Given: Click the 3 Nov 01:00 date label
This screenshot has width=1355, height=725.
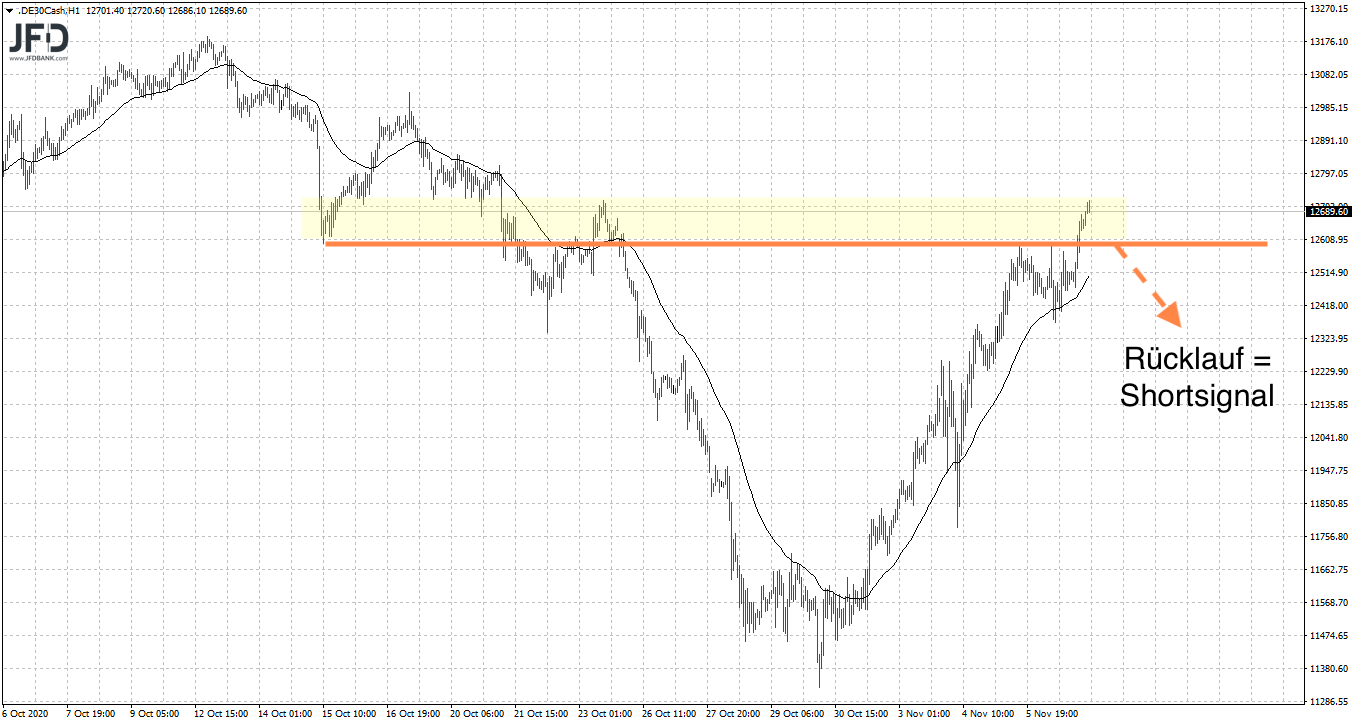Looking at the screenshot, I should [922, 715].
